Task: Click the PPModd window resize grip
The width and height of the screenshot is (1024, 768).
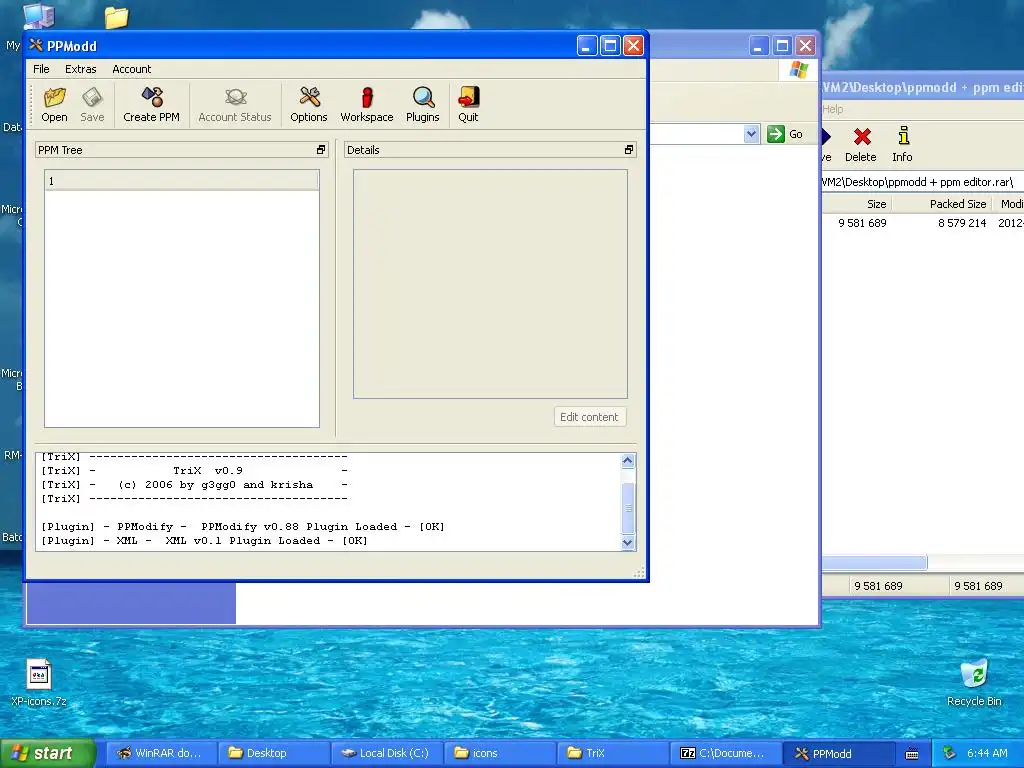Action: (x=639, y=573)
